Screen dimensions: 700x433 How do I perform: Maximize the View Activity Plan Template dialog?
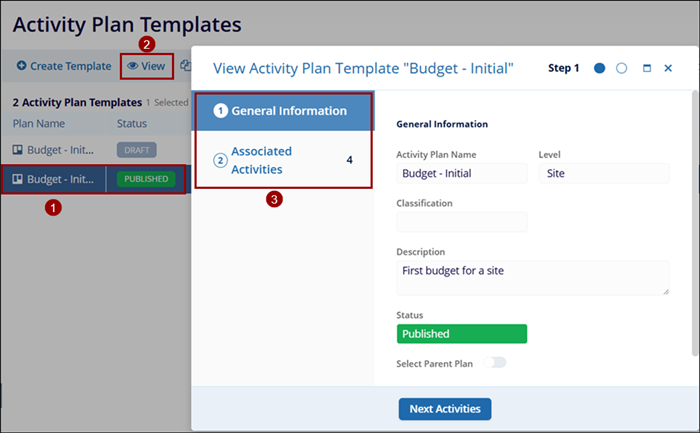click(647, 68)
